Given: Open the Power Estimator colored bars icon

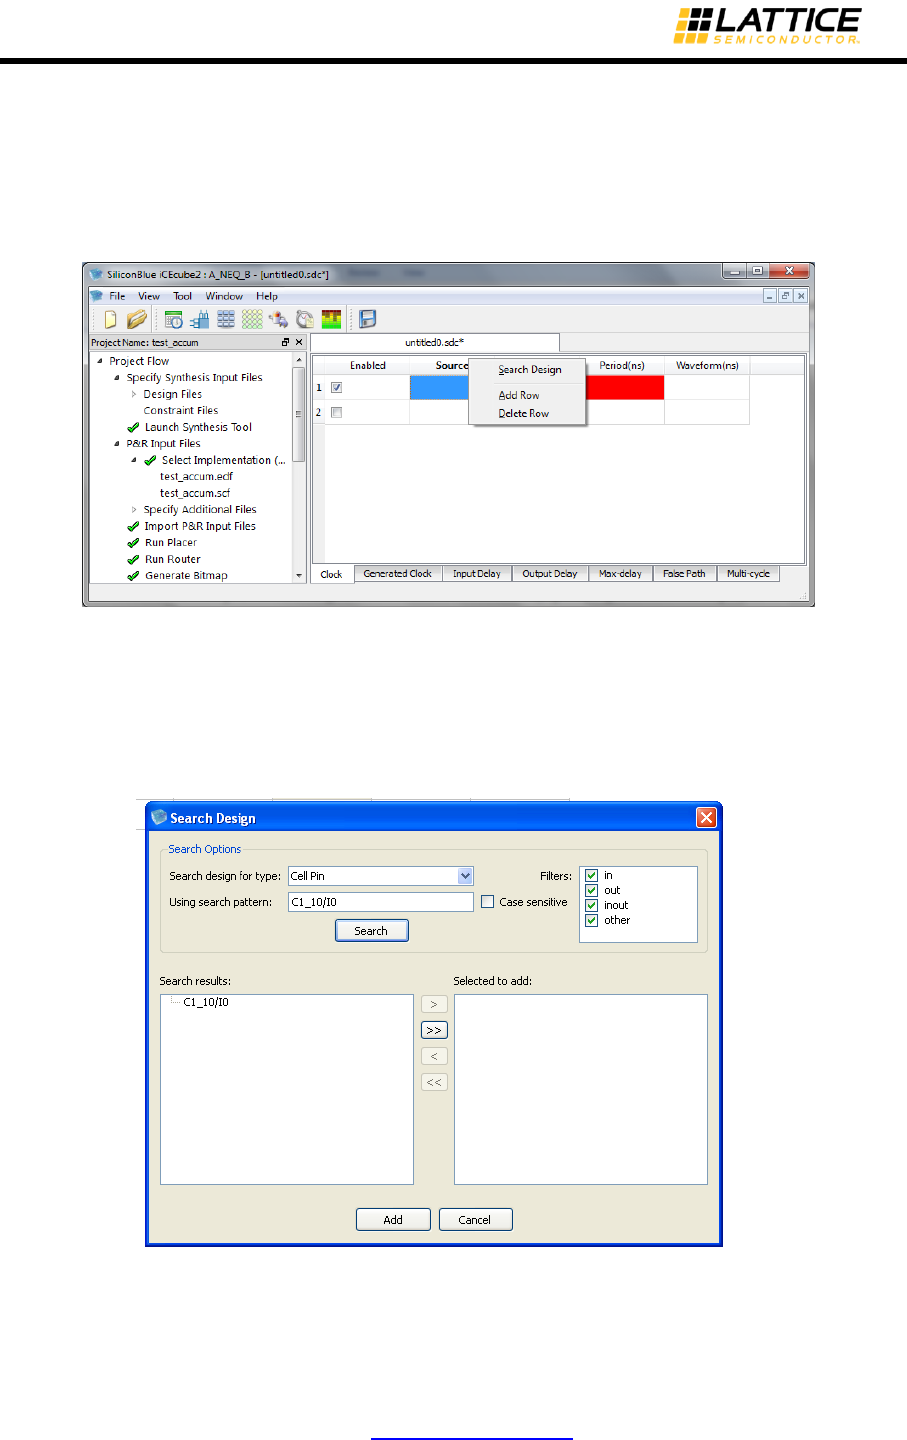Looking at the screenshot, I should pos(331,319).
